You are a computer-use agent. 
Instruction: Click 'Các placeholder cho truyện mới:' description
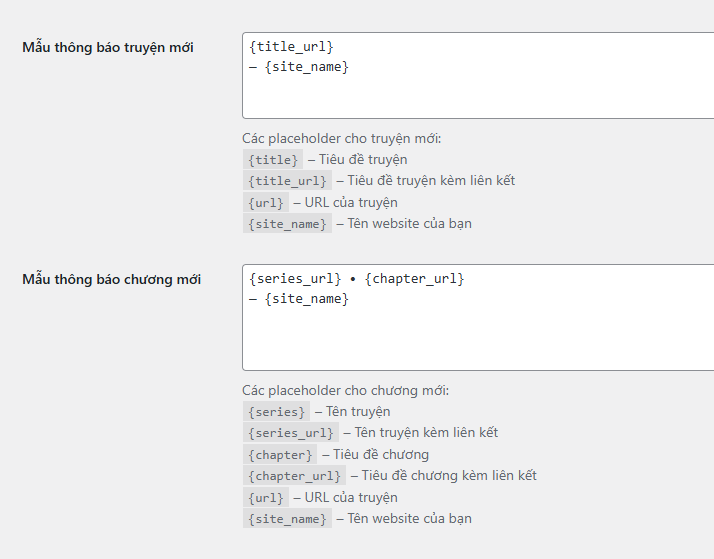click(342, 138)
